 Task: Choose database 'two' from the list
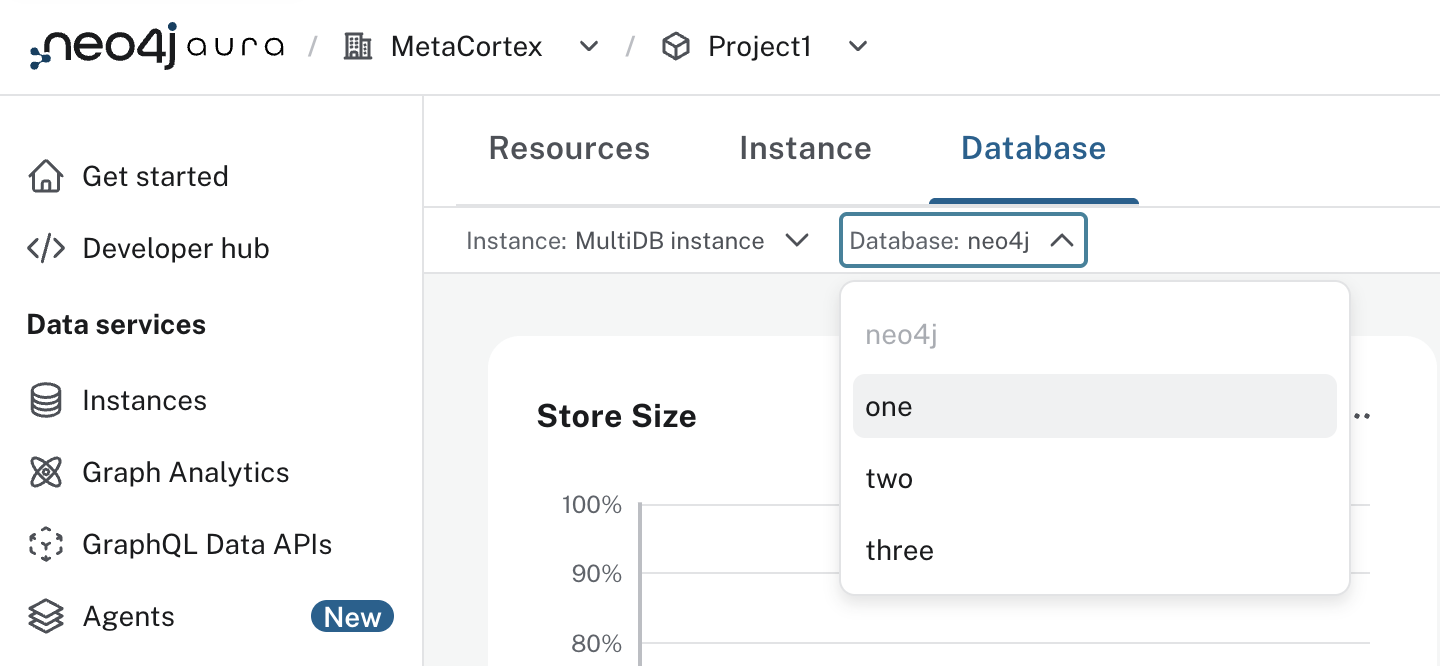tap(1095, 478)
